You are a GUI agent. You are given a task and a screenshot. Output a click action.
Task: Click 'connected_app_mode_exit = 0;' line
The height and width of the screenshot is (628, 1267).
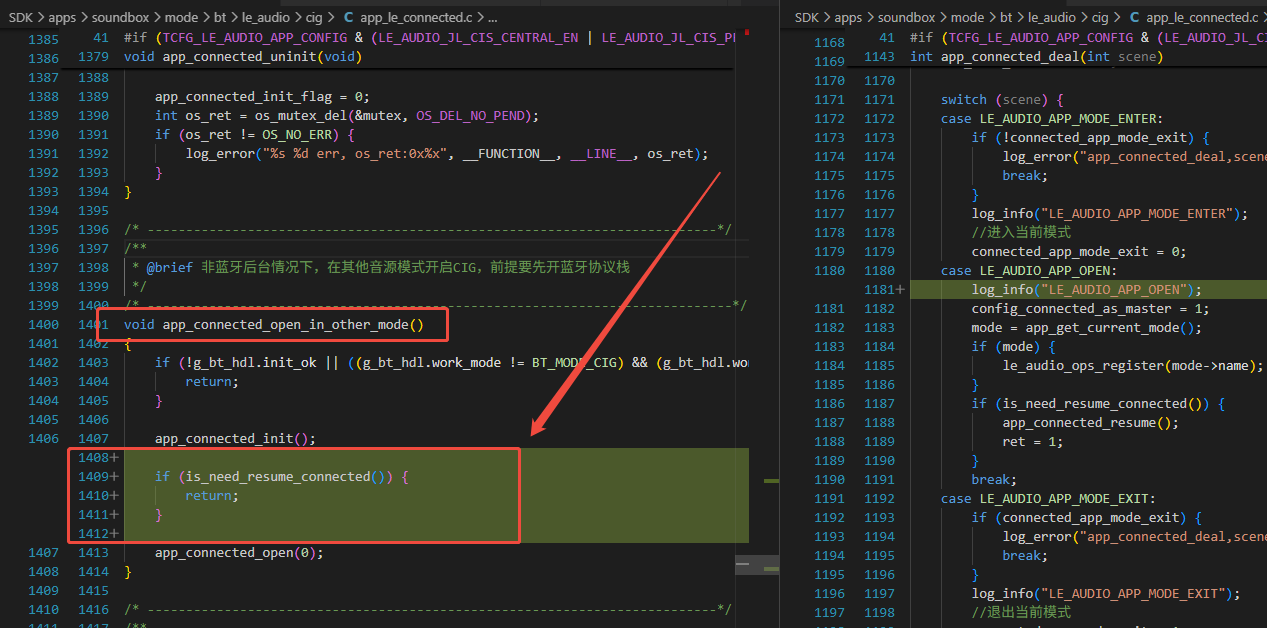click(1079, 252)
